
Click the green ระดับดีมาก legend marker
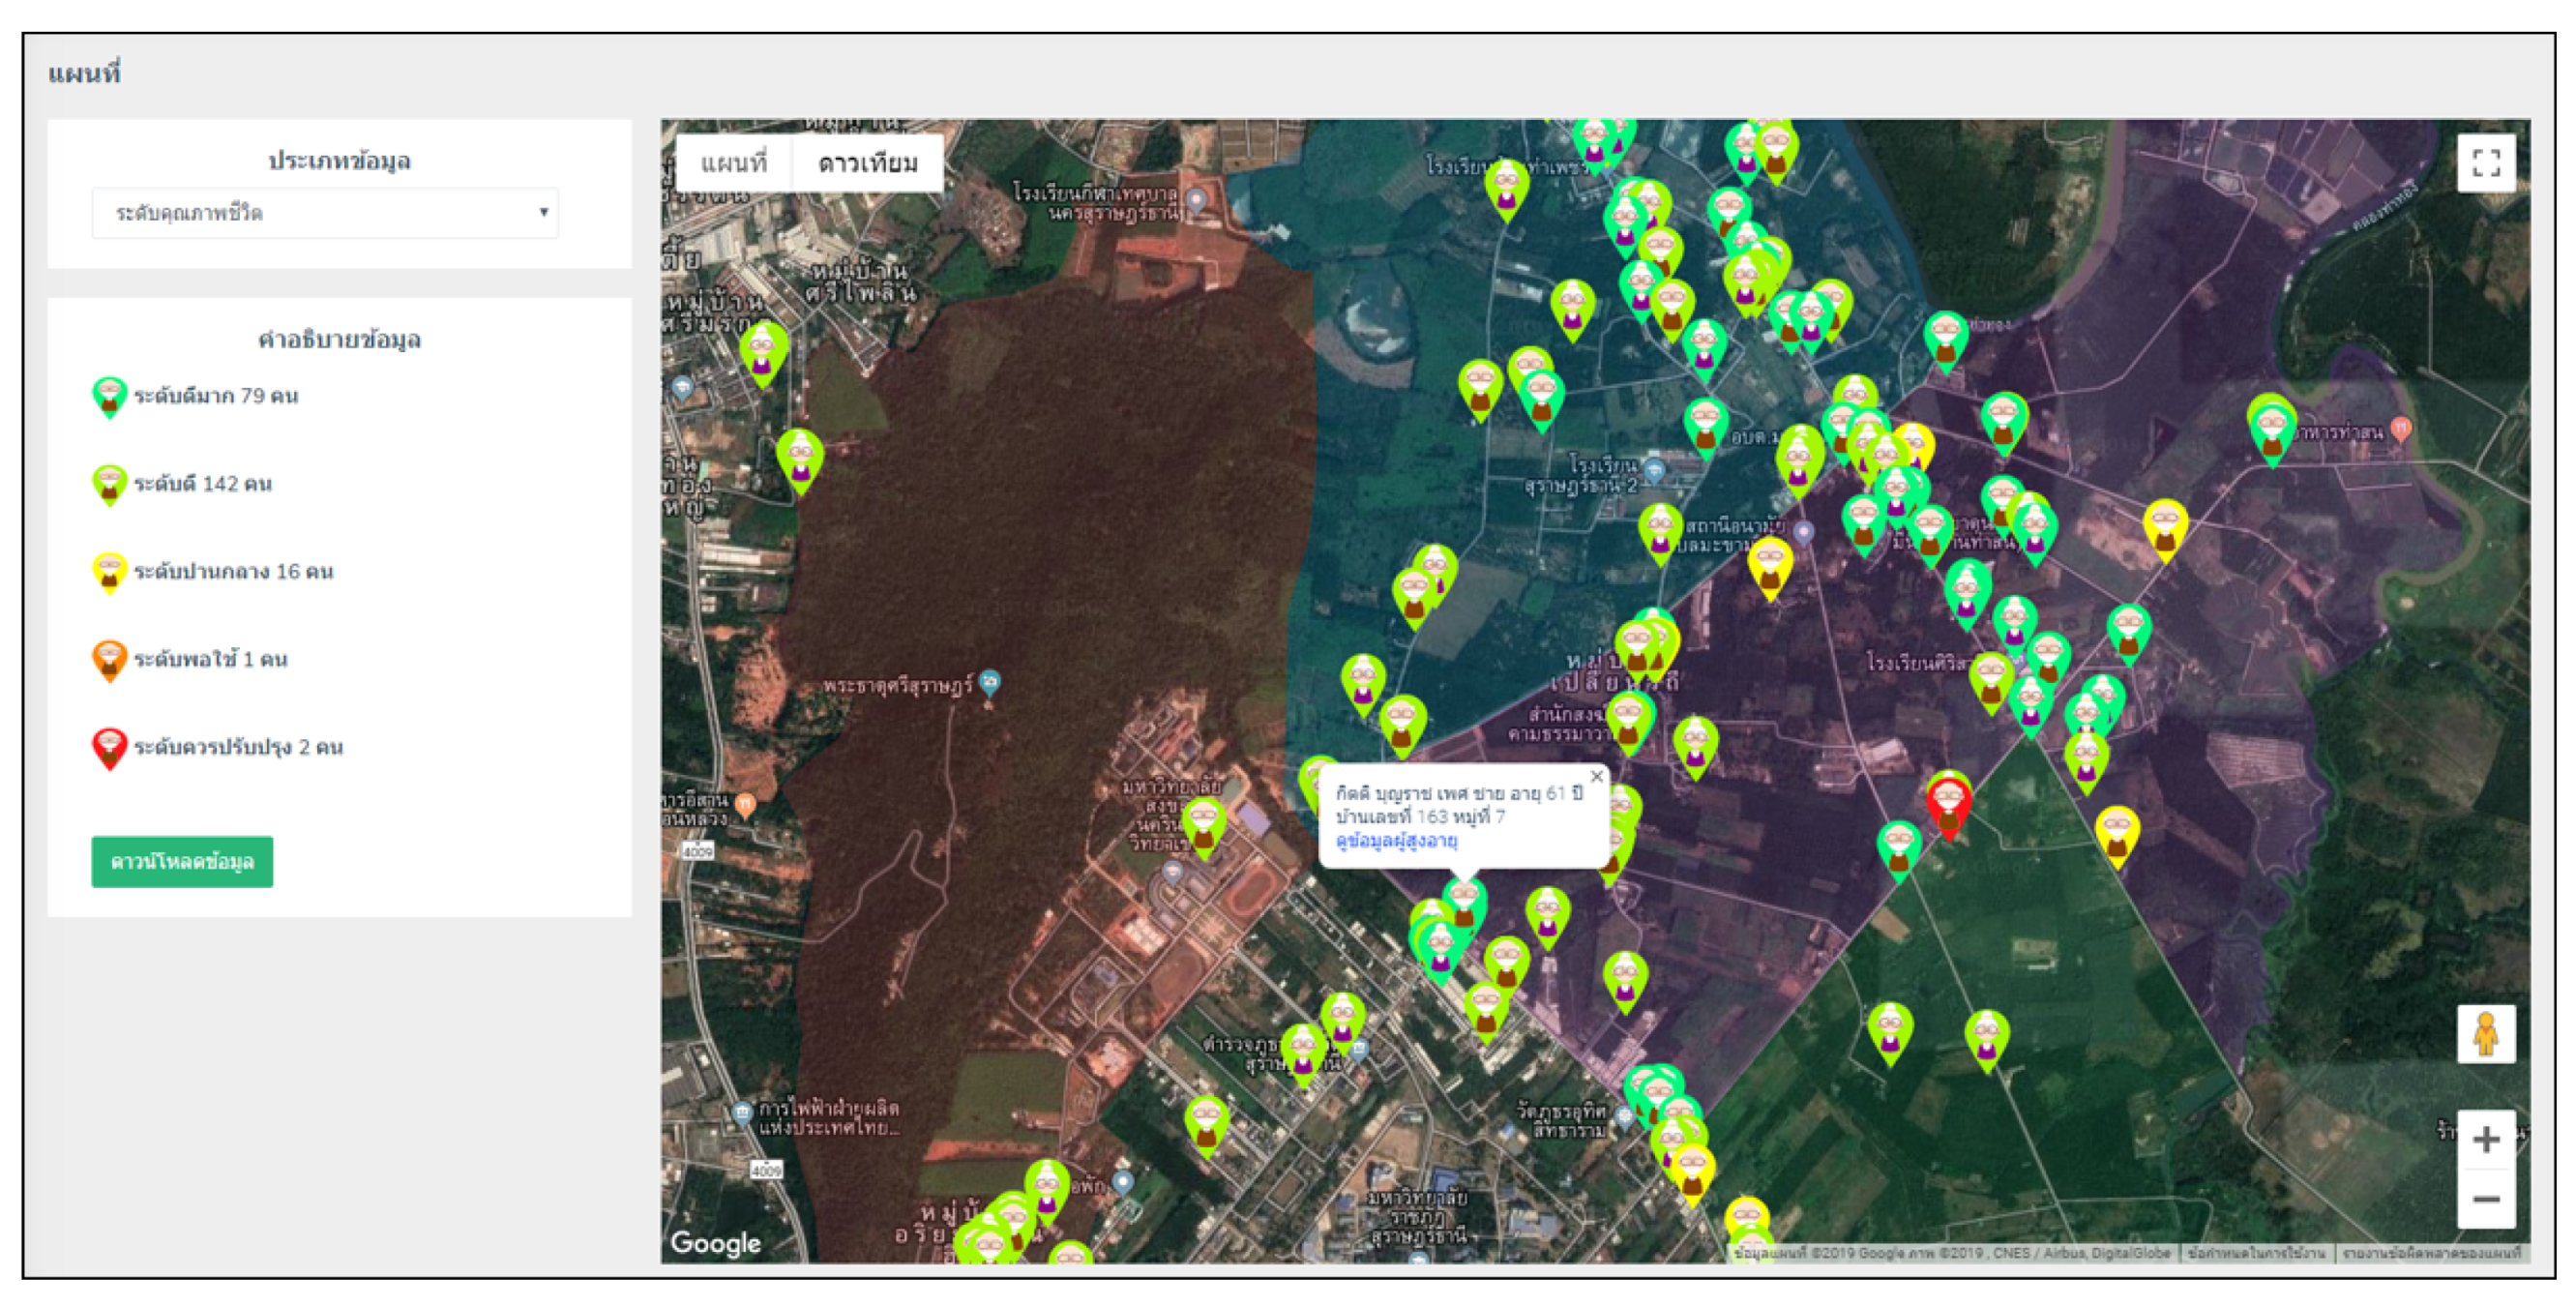tap(109, 397)
